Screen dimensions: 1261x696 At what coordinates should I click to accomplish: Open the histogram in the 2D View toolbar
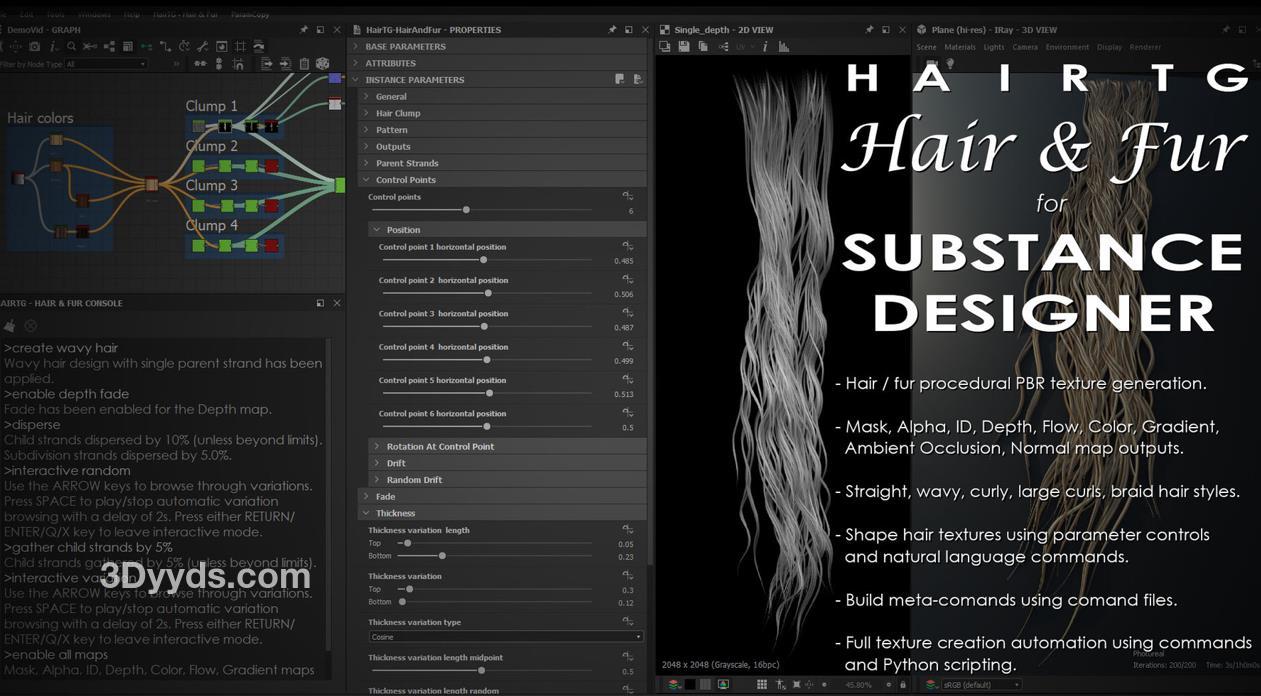click(784, 47)
